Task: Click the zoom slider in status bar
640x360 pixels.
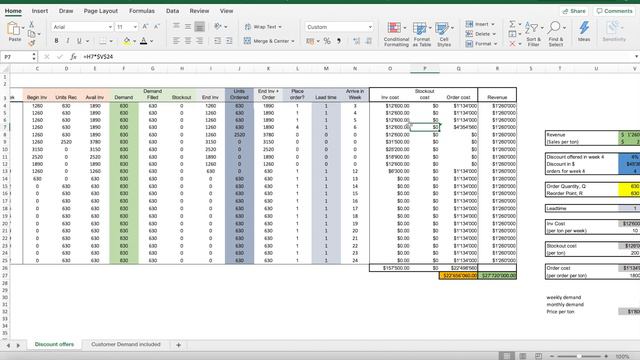Action: 579,356
